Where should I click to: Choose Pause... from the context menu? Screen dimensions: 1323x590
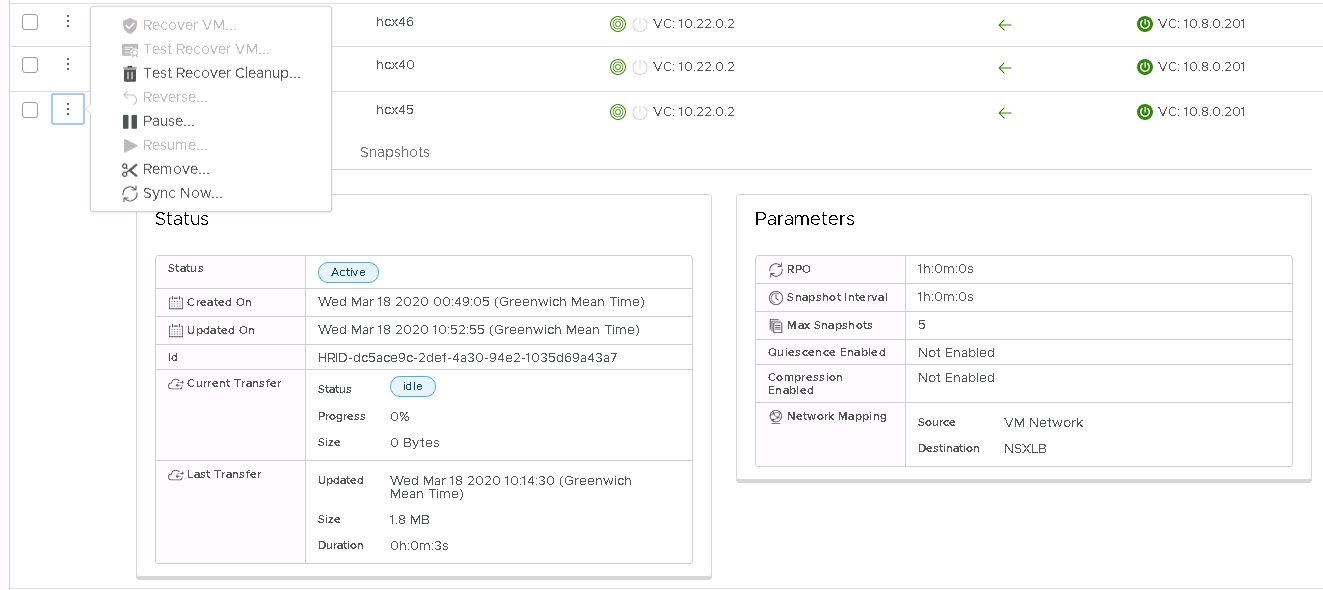click(168, 121)
